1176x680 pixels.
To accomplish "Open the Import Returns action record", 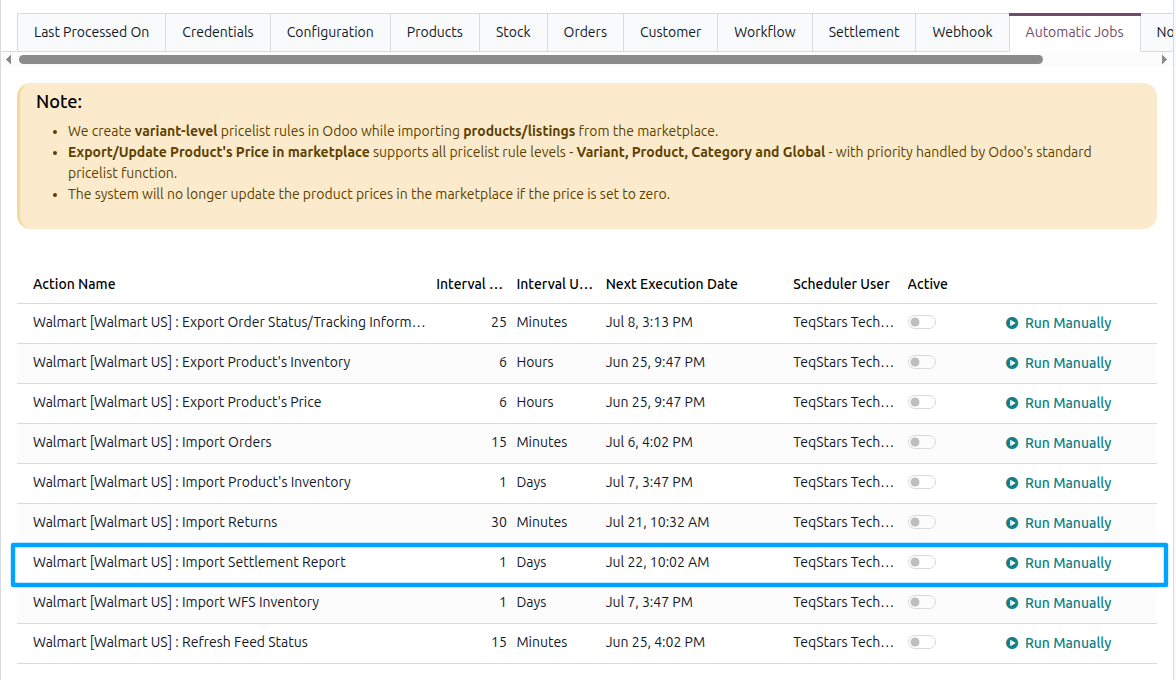I will 155,522.
